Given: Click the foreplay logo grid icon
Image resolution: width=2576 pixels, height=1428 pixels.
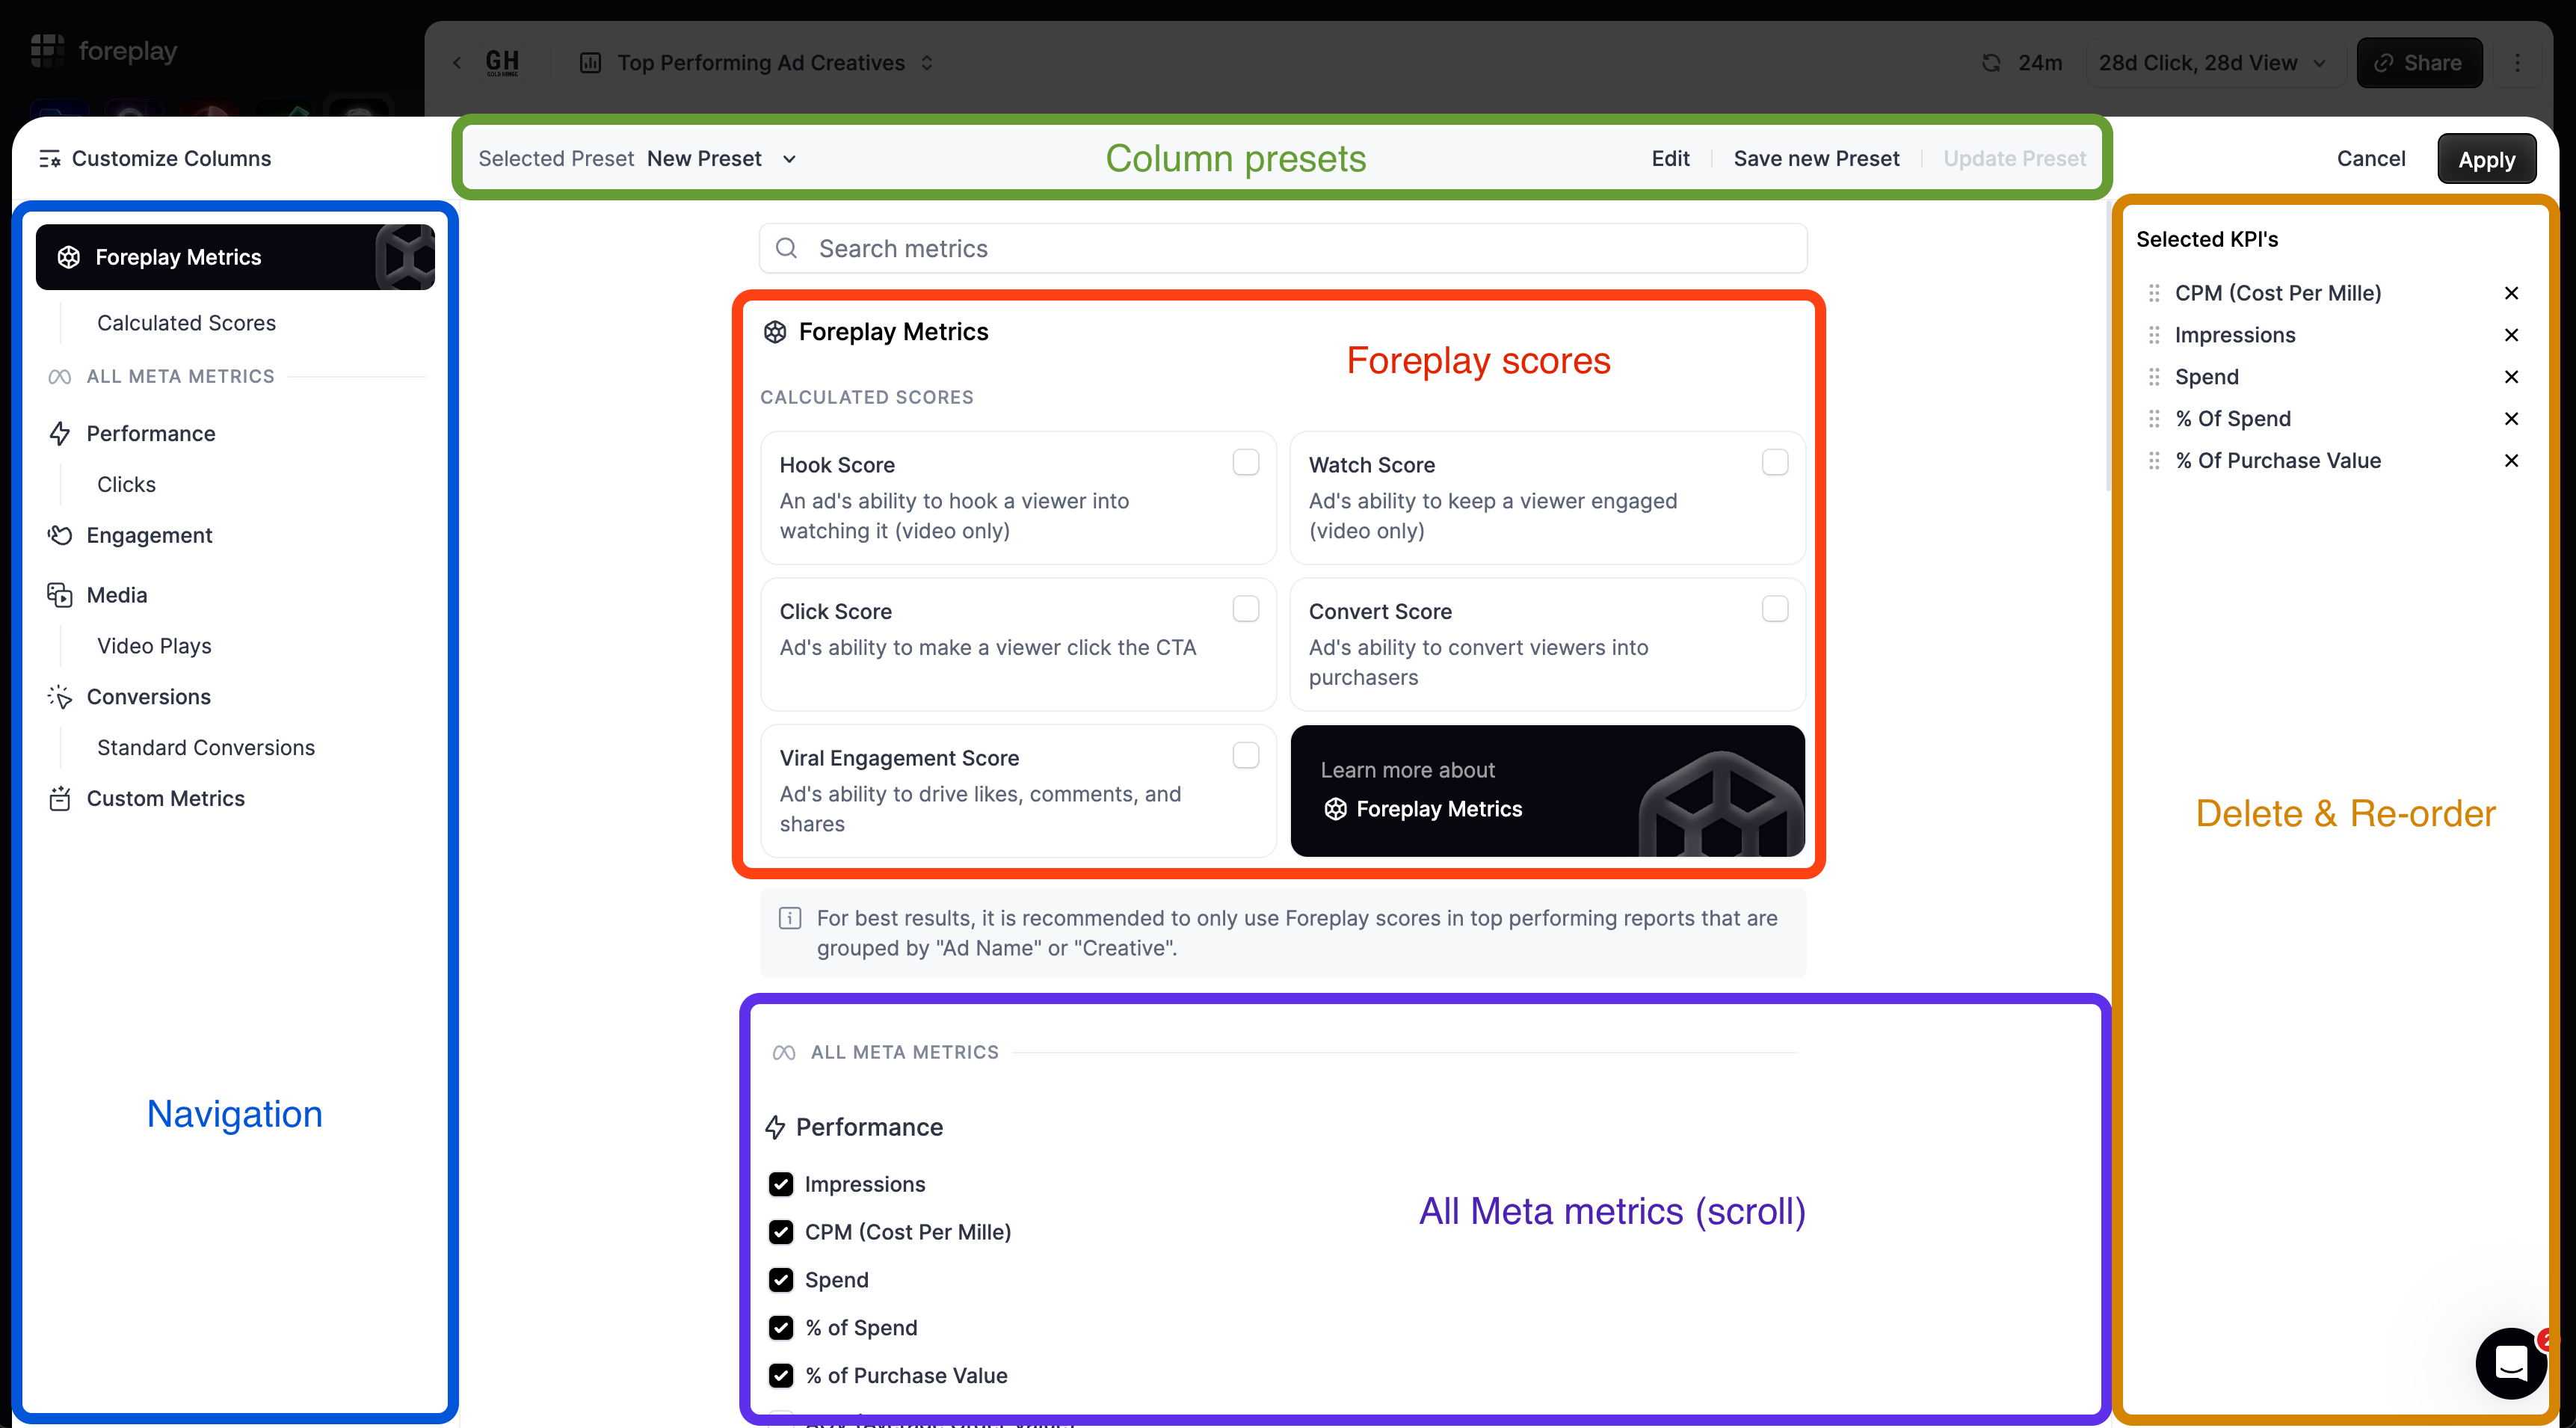Looking at the screenshot, I should pos(46,50).
